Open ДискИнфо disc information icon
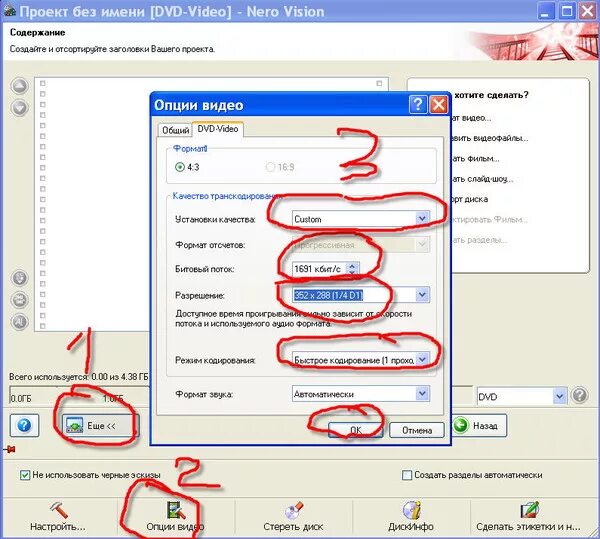 click(x=411, y=511)
